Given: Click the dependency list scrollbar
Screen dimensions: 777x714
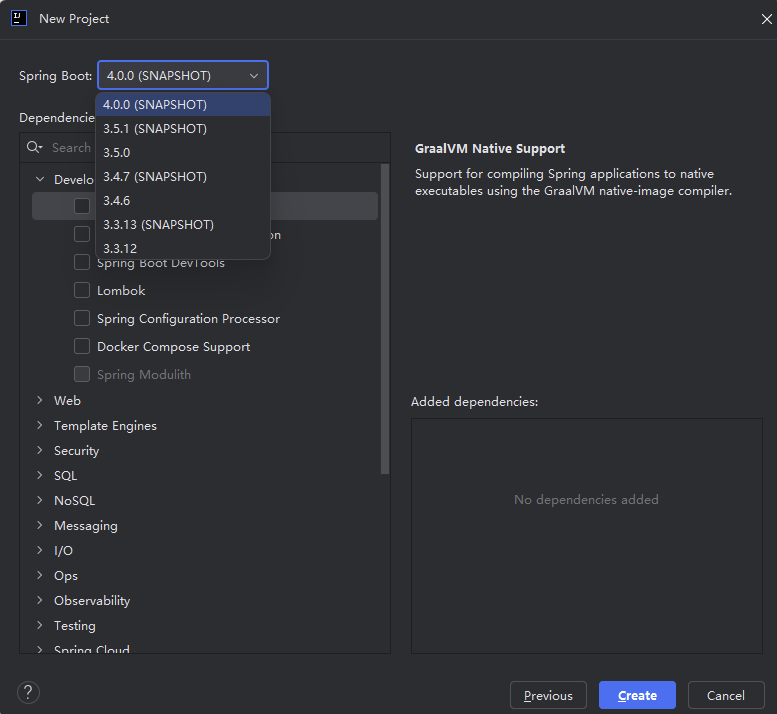Looking at the screenshot, I should (385, 319).
